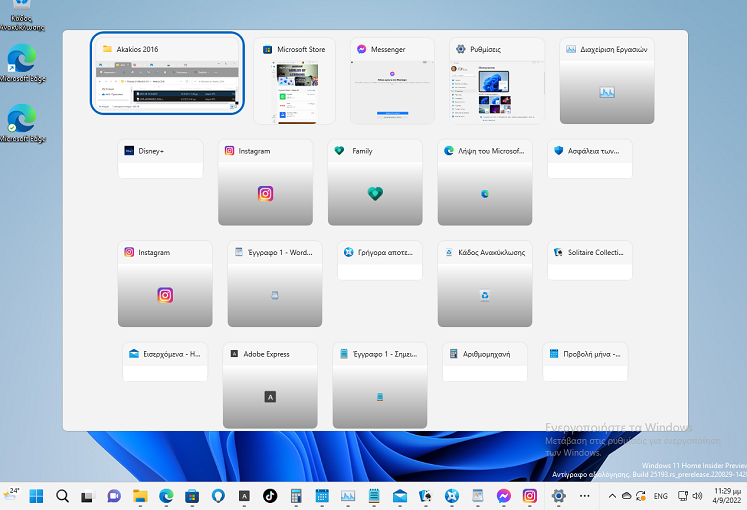The image size is (747, 510).
Task: Click the WordPad document icon on taskbar
Action: [x=478, y=496]
